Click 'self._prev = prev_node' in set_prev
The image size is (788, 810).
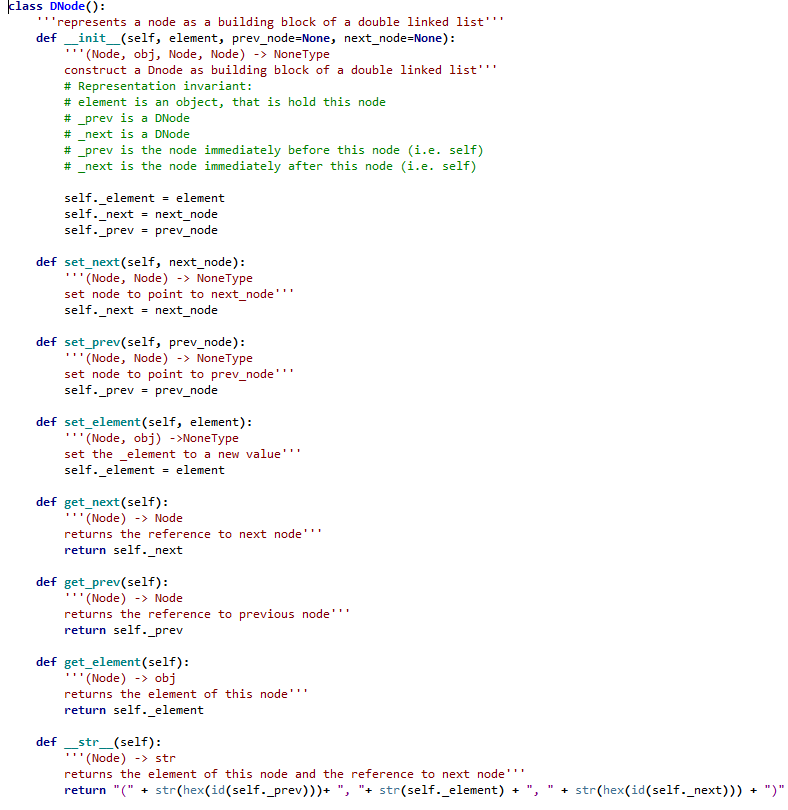141,391
